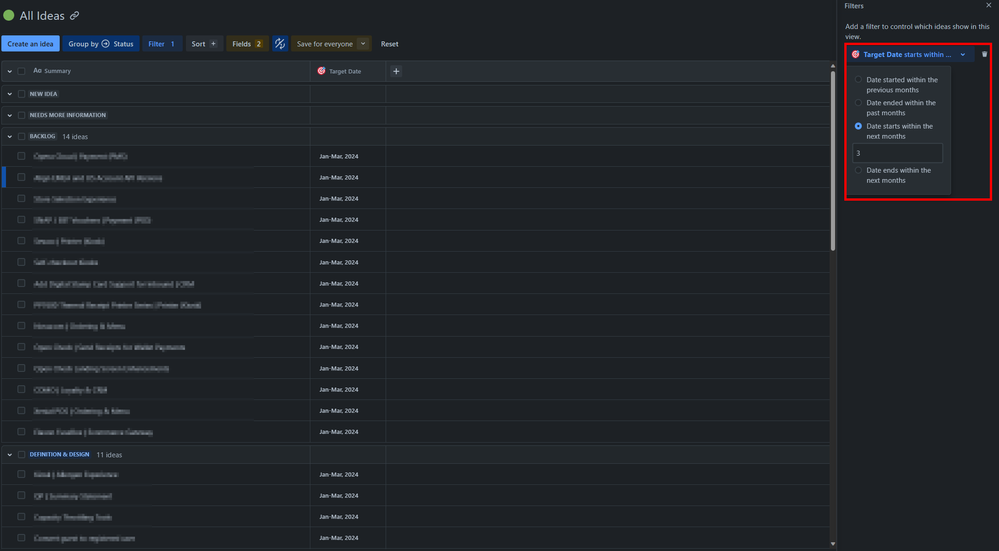The image size is (999, 551).
Task: Add a new column with the plus icon
Action: (x=396, y=71)
